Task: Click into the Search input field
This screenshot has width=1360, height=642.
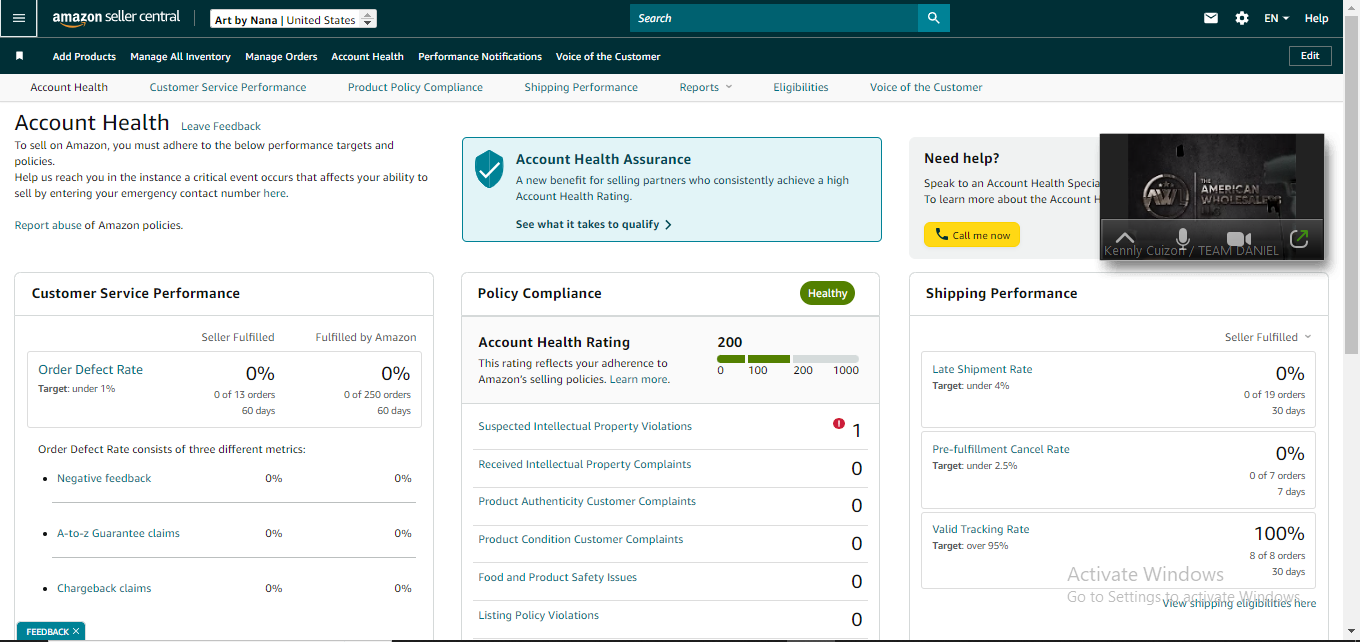Action: [x=774, y=18]
